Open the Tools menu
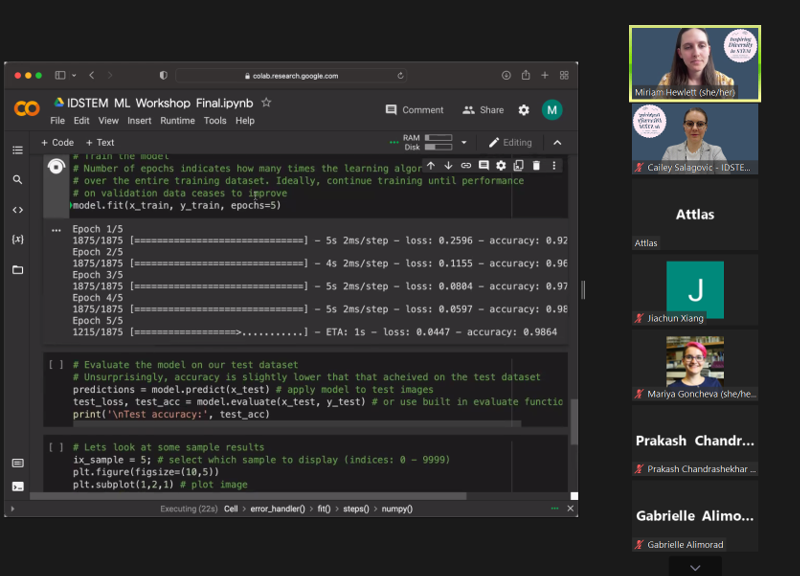 [x=215, y=121]
